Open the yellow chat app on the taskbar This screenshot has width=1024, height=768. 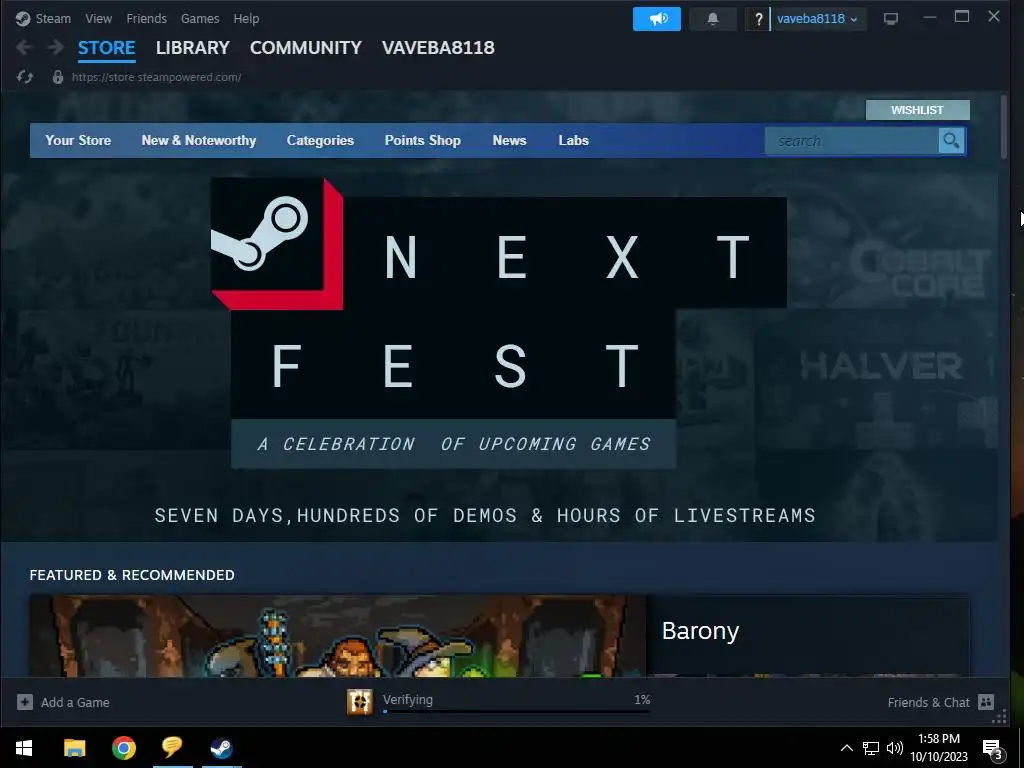[x=172, y=748]
